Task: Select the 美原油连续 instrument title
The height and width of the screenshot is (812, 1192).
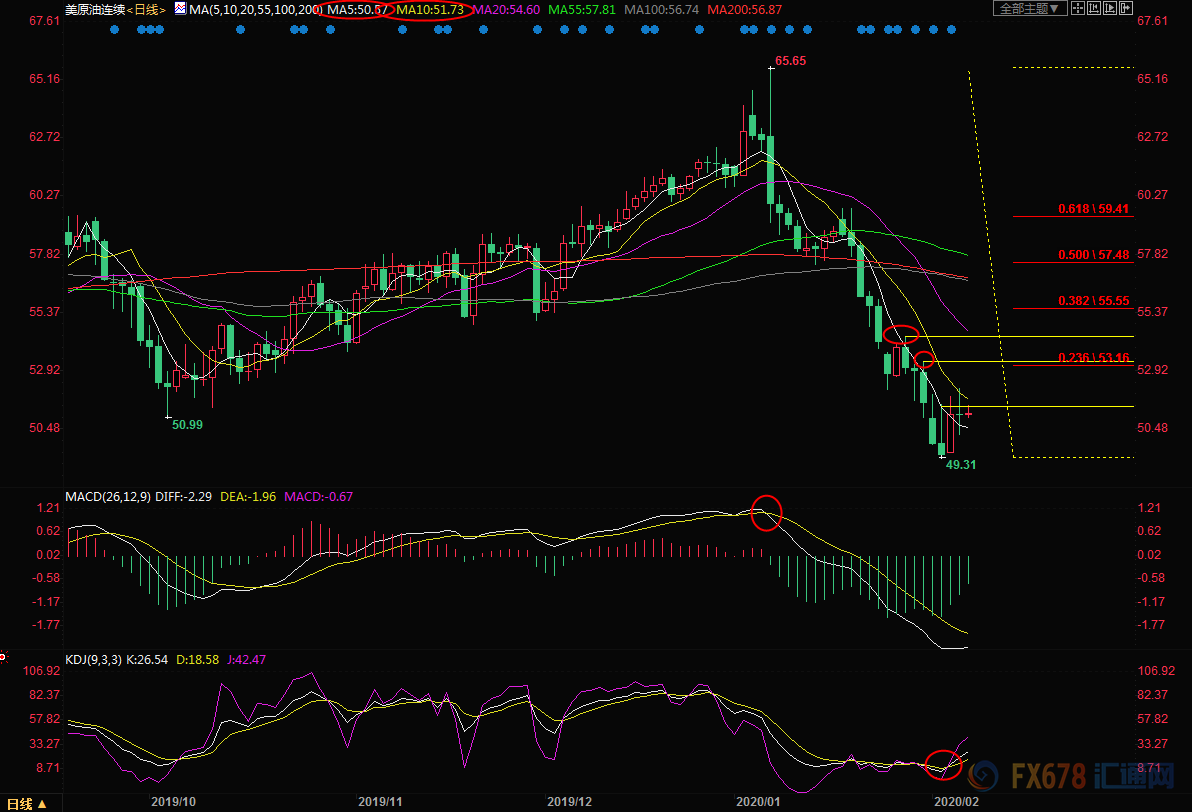Action: pos(94,9)
